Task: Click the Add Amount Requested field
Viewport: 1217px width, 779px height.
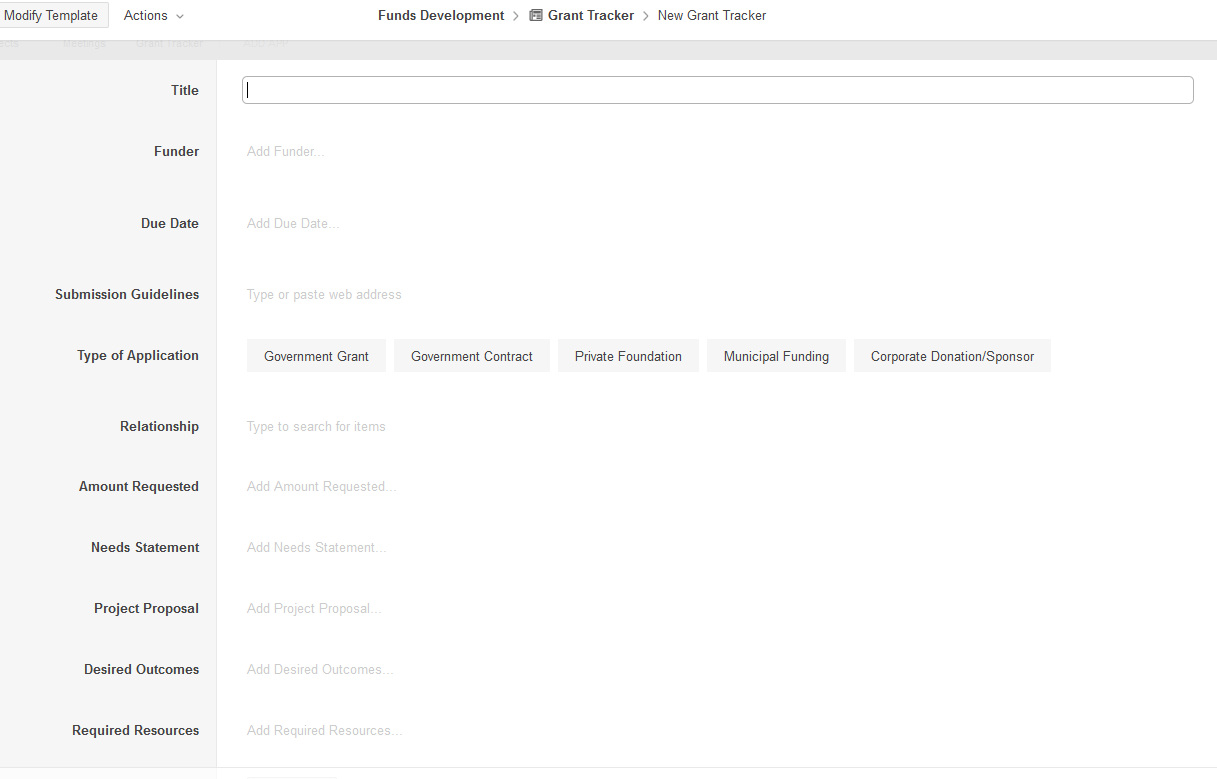Action: click(x=321, y=487)
